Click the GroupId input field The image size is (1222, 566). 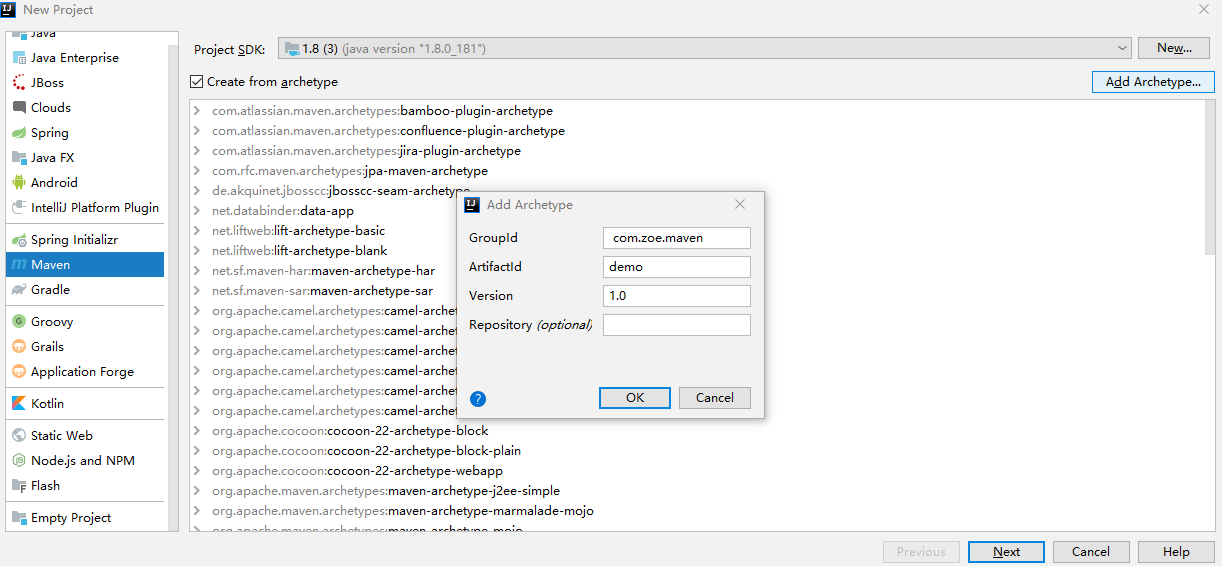point(677,238)
